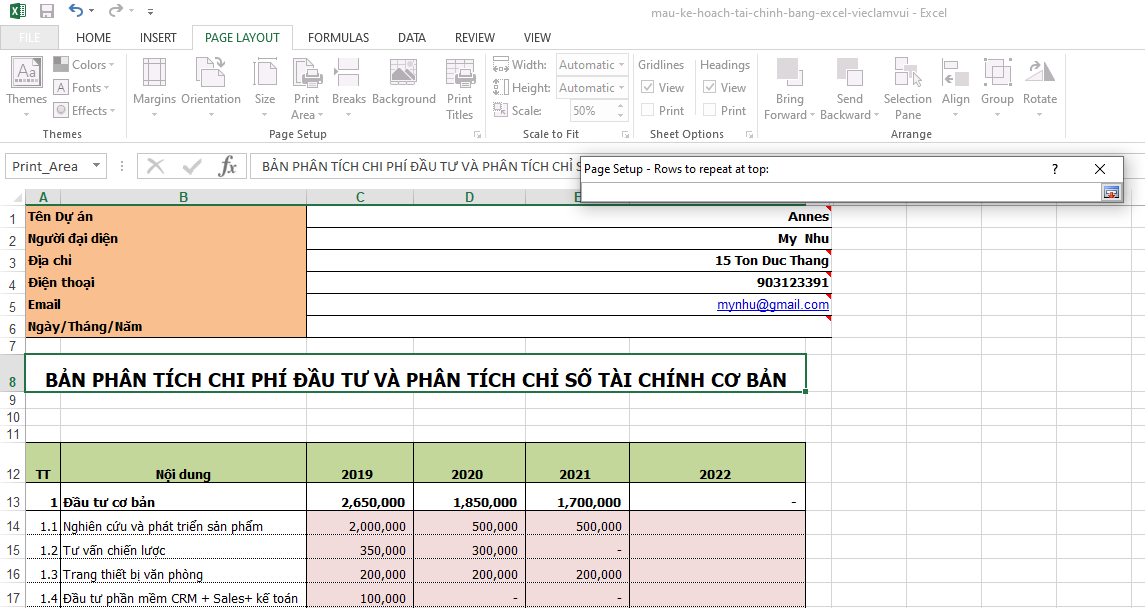1146x612 pixels.
Task: Open the Margins gallery in Page Setup
Action: tap(153, 88)
